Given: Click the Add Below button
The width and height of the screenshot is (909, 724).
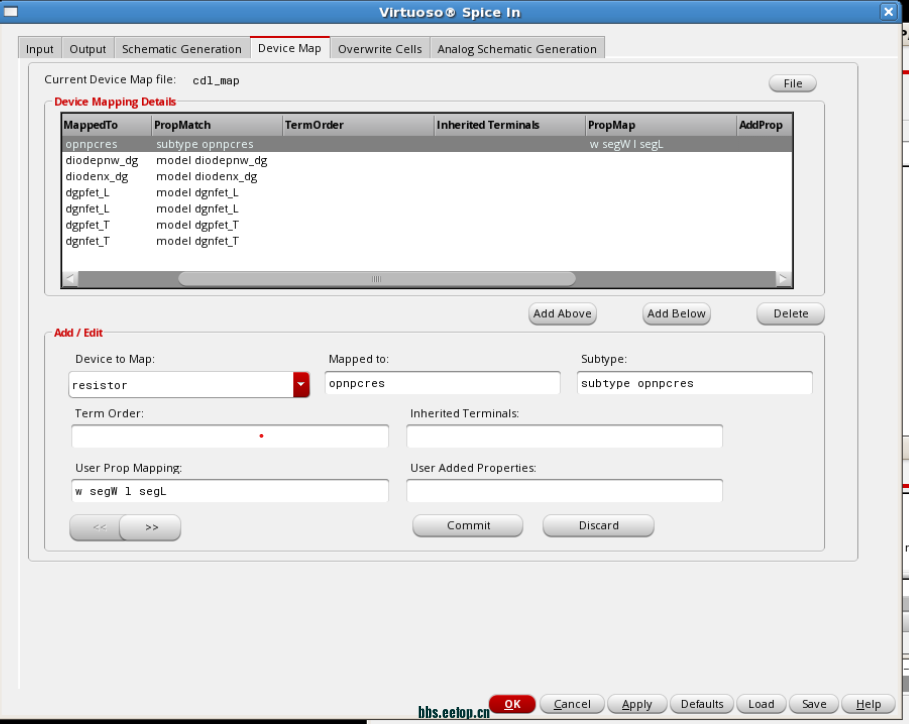Looking at the screenshot, I should (x=676, y=314).
